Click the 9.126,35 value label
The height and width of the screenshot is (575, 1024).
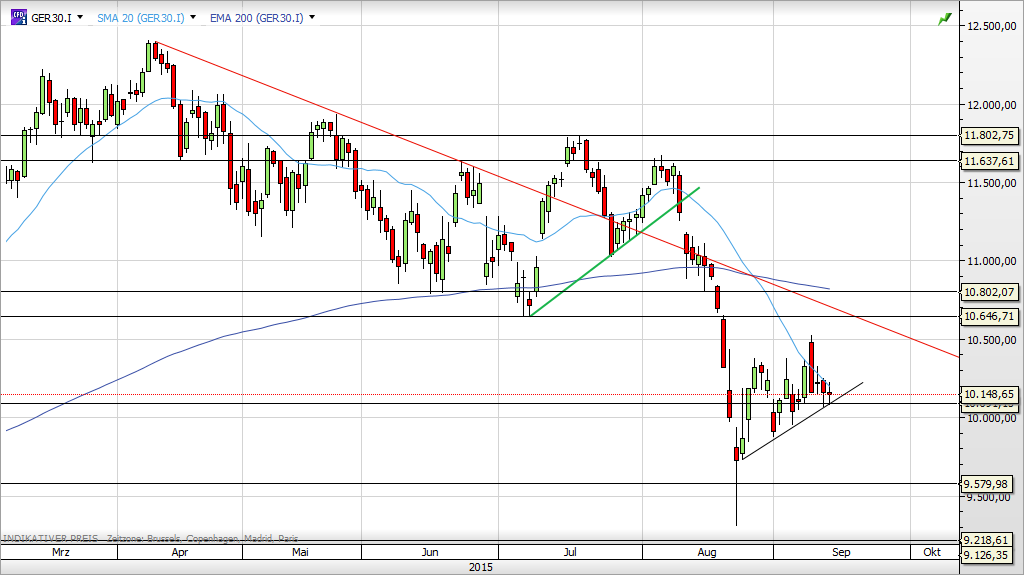click(986, 555)
